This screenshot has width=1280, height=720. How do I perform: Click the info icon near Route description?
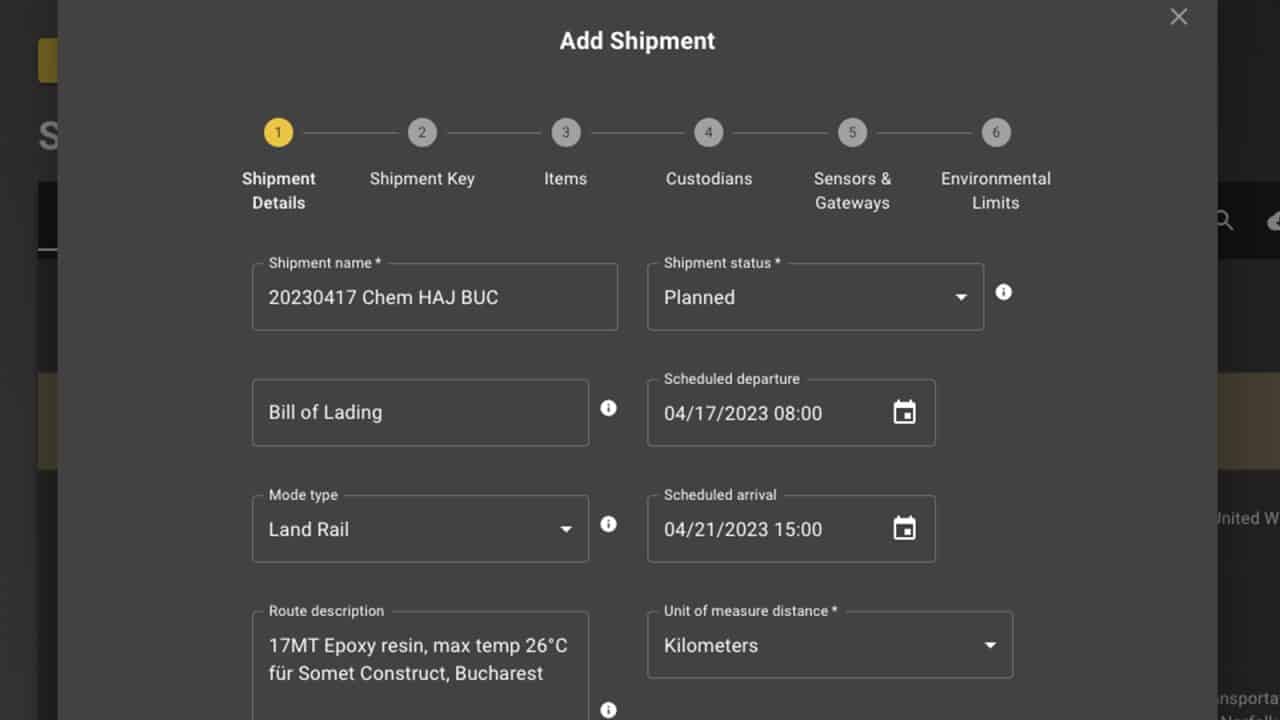tap(608, 710)
